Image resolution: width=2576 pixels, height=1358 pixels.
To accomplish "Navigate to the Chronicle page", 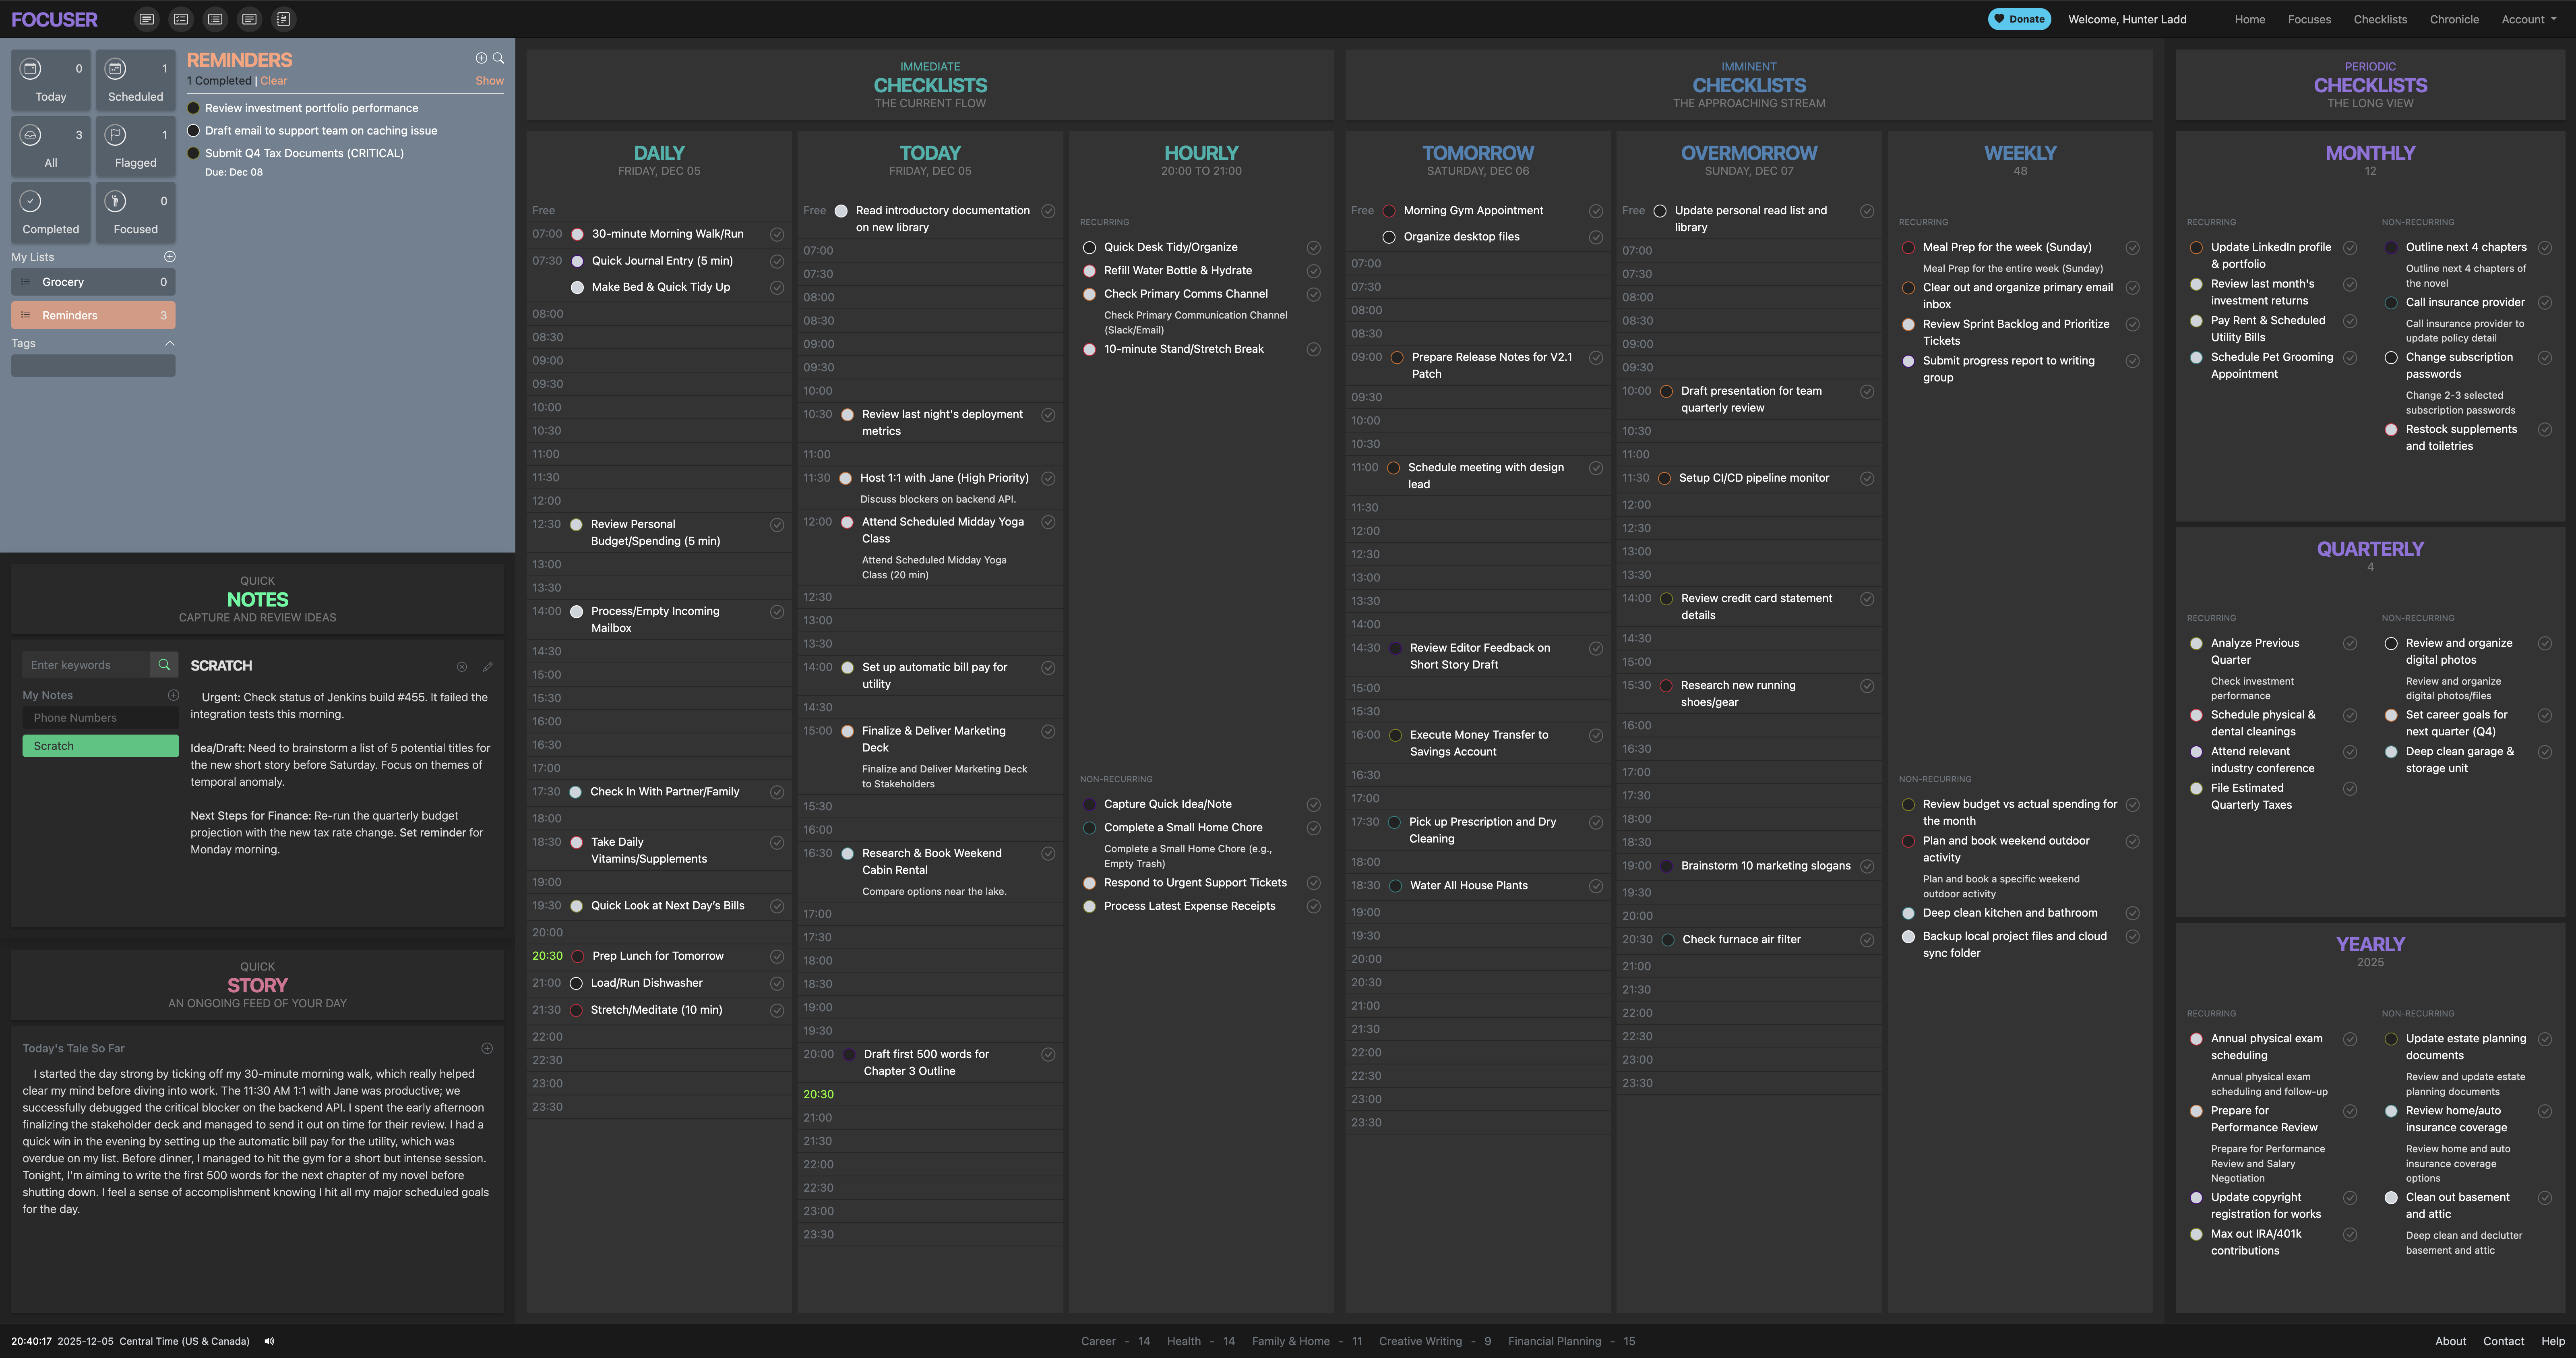I will (2454, 19).
